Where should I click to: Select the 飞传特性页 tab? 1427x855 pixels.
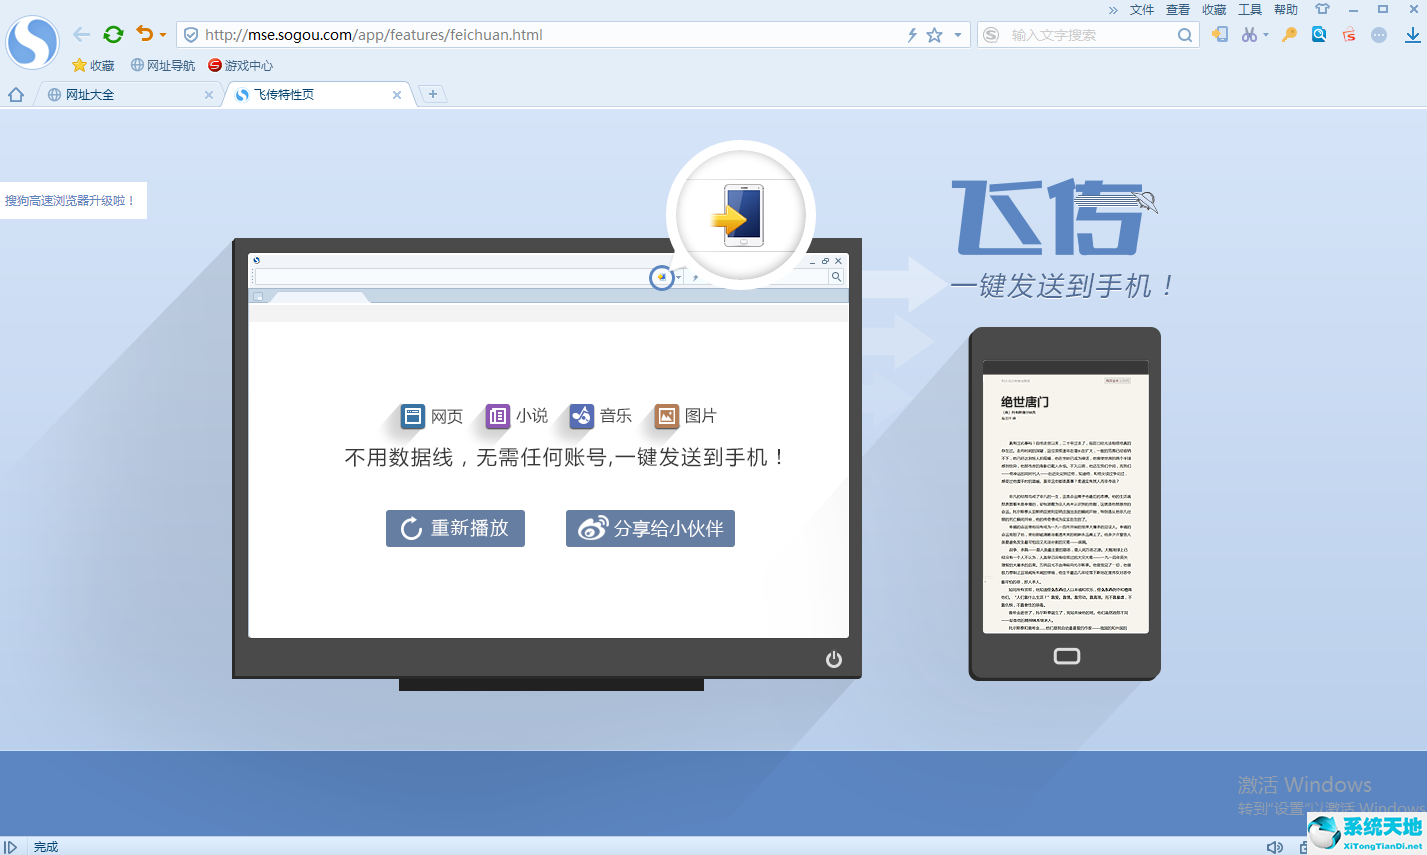pos(318,95)
